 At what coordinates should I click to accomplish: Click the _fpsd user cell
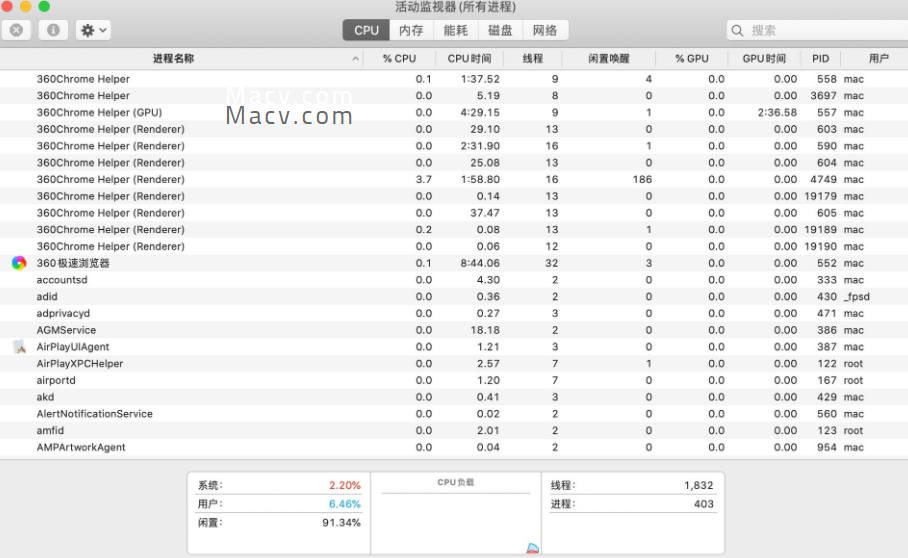pyautogui.click(x=856, y=296)
